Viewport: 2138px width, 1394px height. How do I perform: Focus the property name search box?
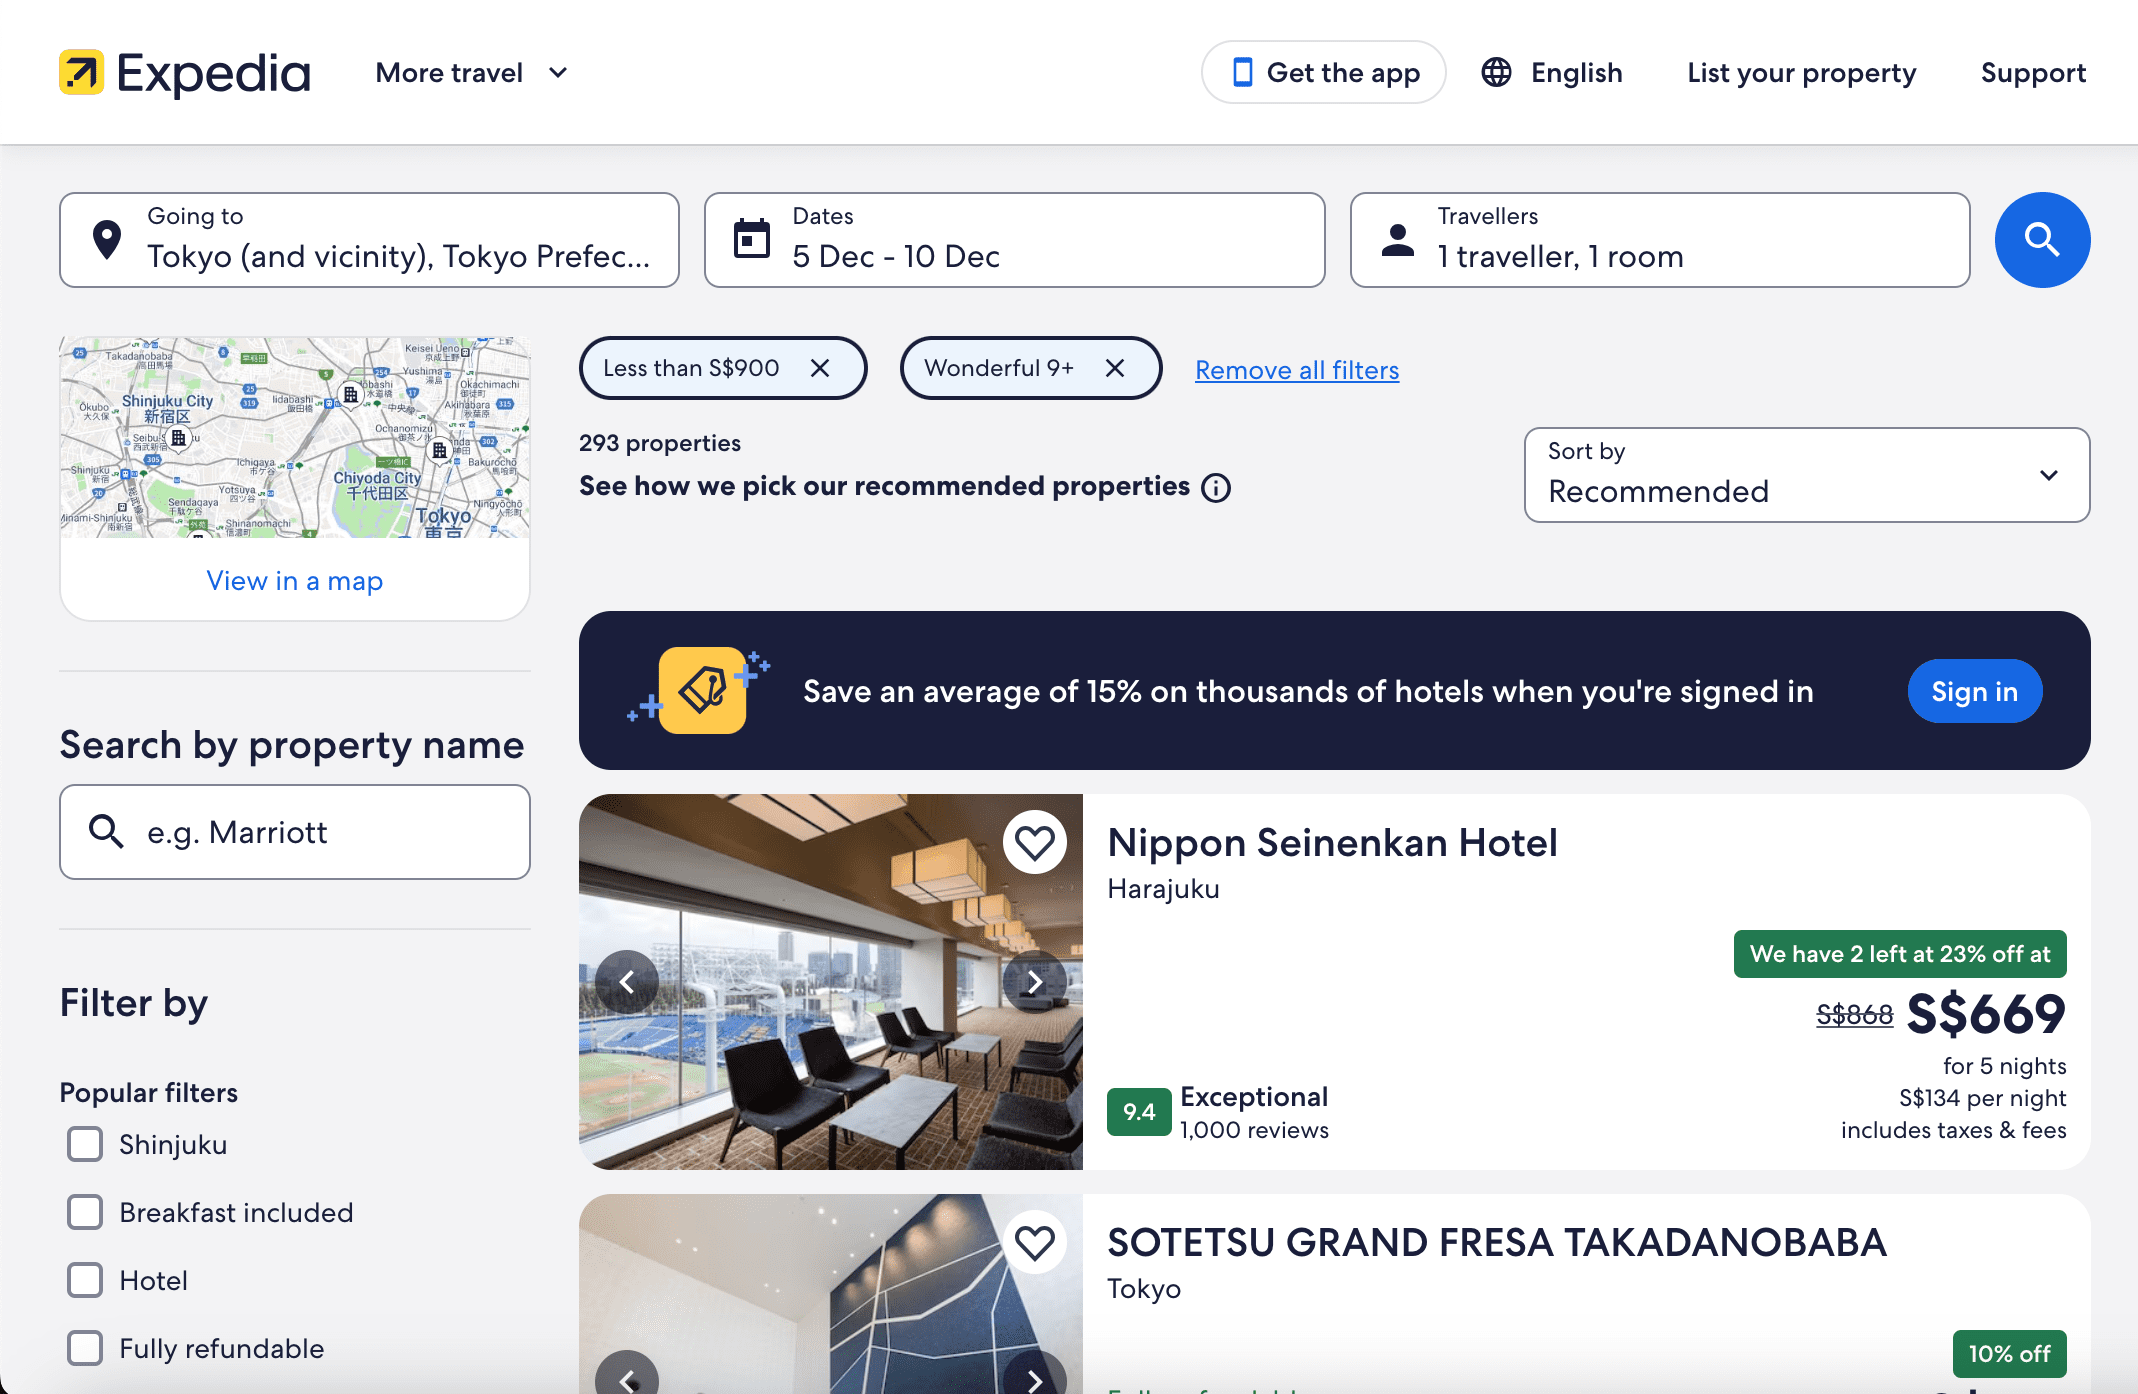[295, 832]
